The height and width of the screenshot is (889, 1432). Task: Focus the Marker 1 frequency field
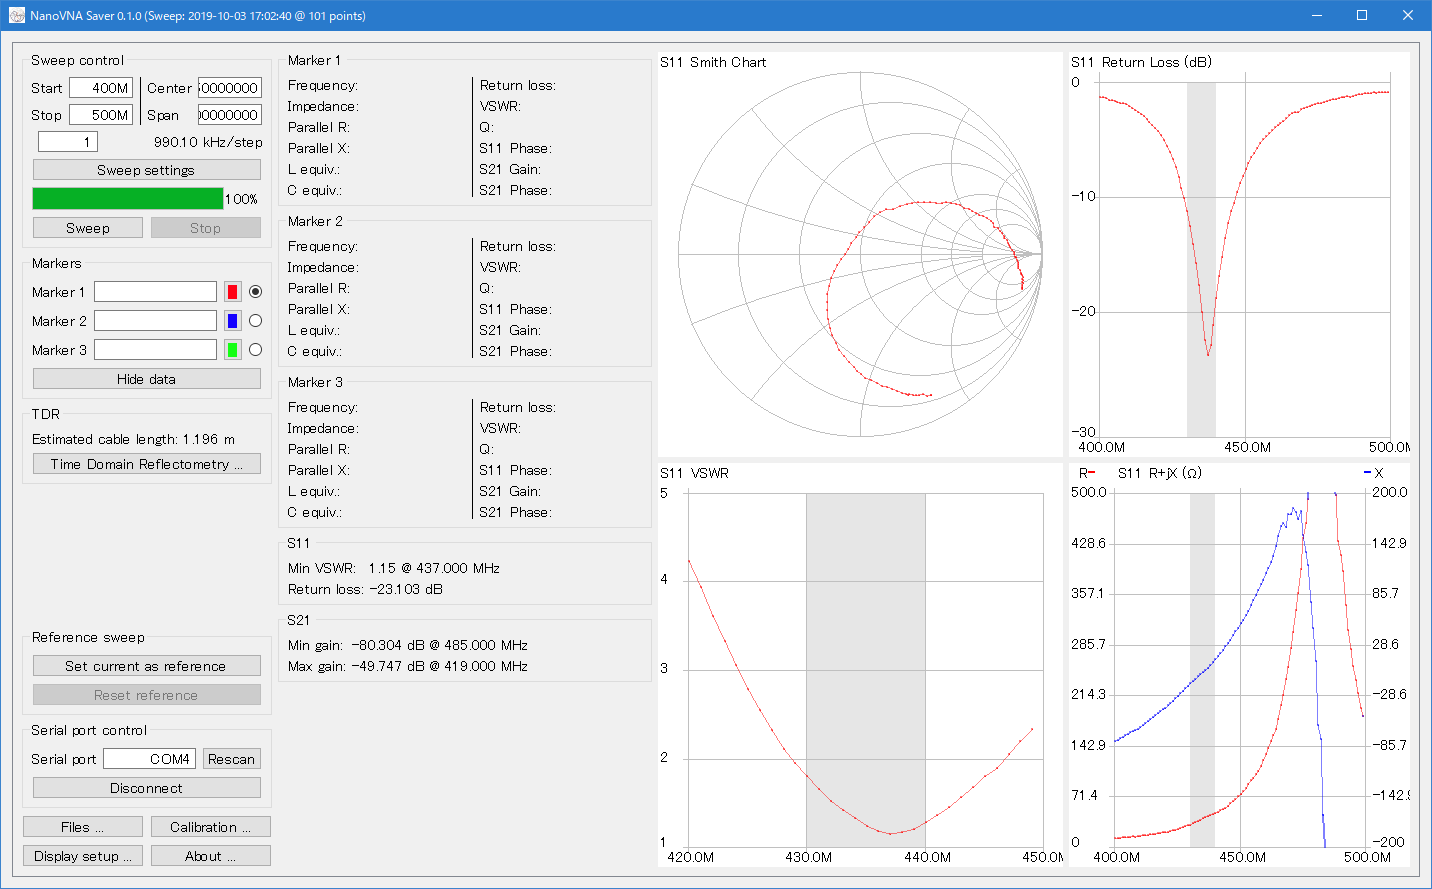(x=155, y=292)
